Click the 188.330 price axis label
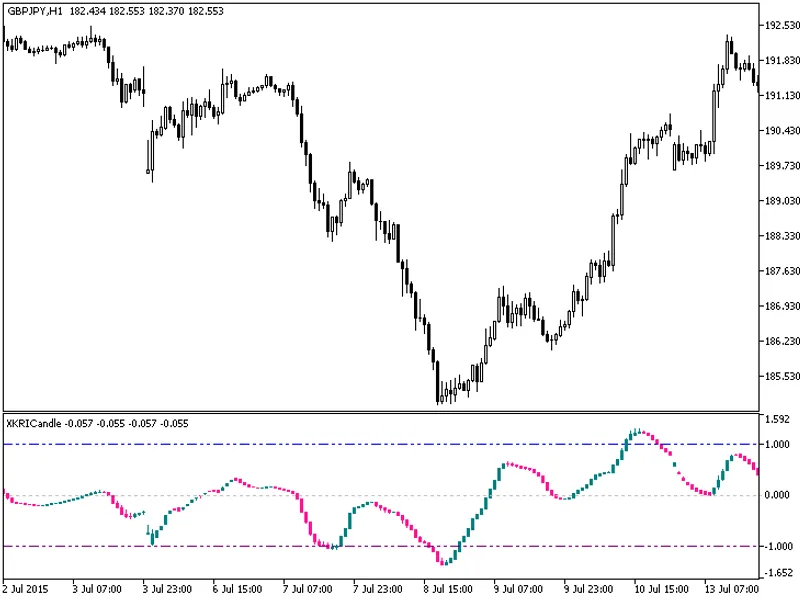This screenshot has width=800, height=600. [782, 236]
